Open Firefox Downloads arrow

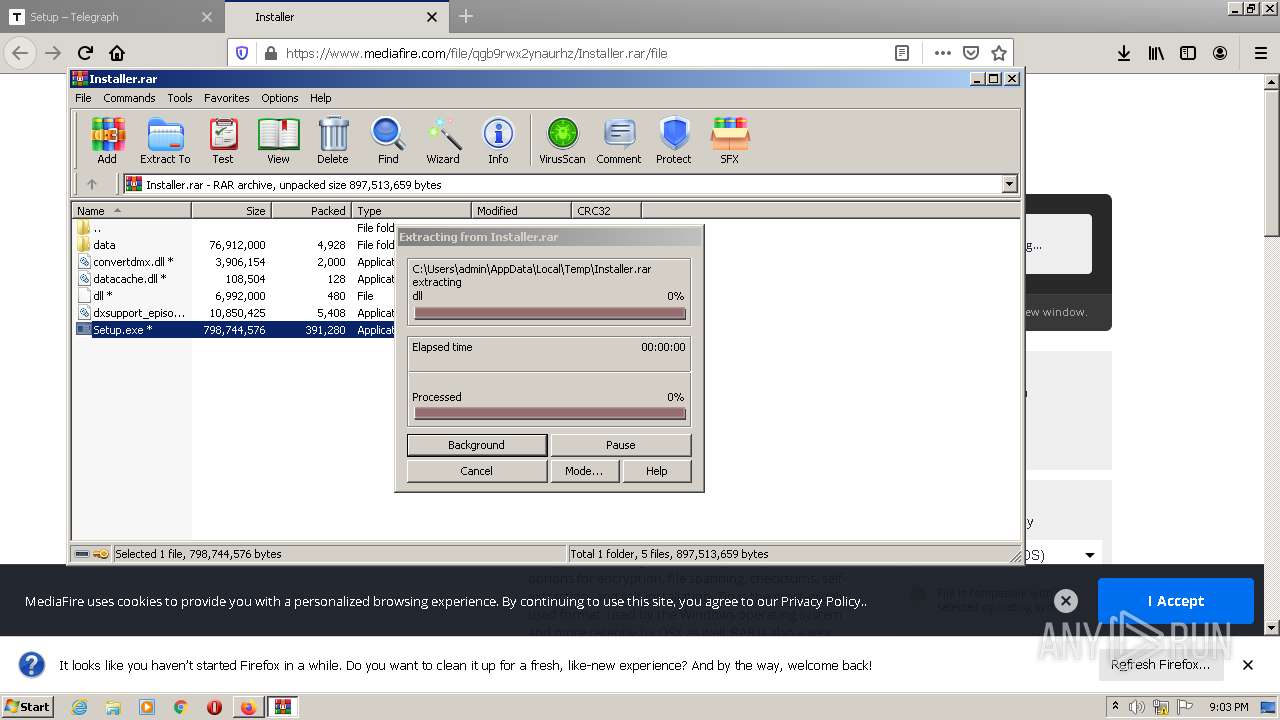point(1124,53)
